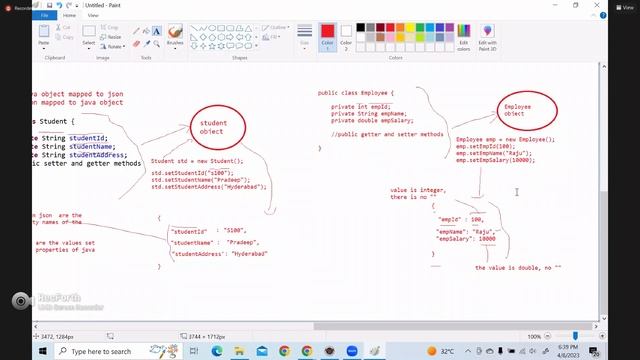Open the Select dropdown arrow
The height and width of the screenshot is (360, 640).
tap(89, 49)
